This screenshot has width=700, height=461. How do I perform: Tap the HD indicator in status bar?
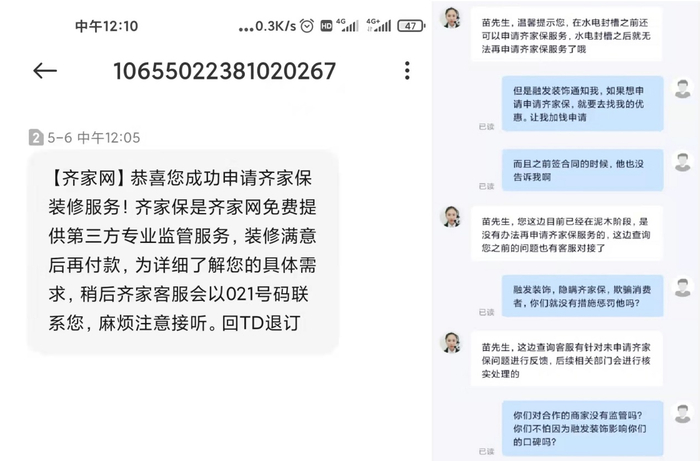(326, 26)
